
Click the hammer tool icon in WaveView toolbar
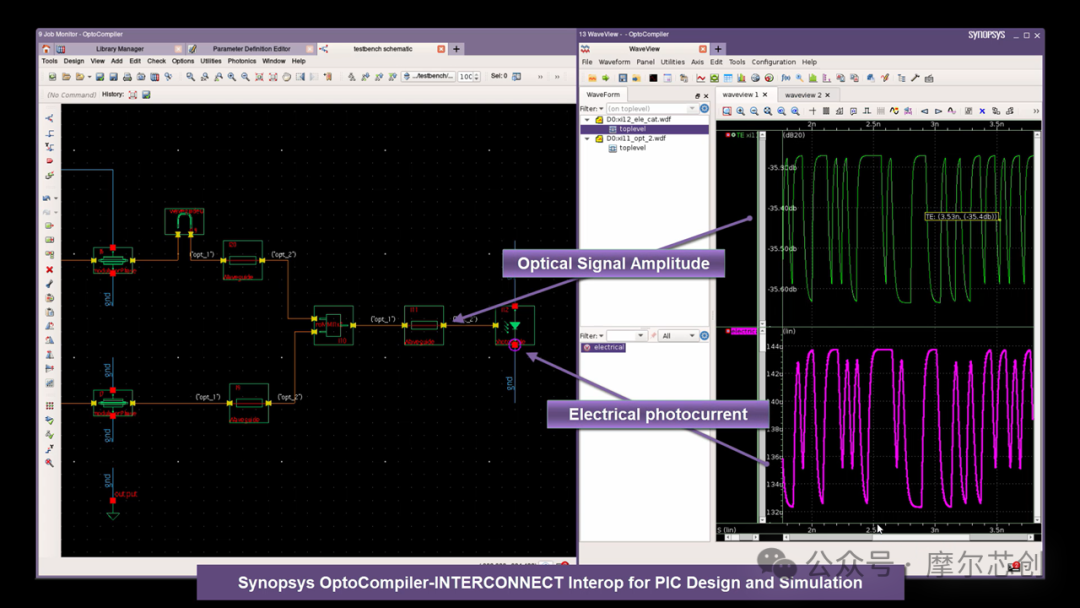pos(915,78)
